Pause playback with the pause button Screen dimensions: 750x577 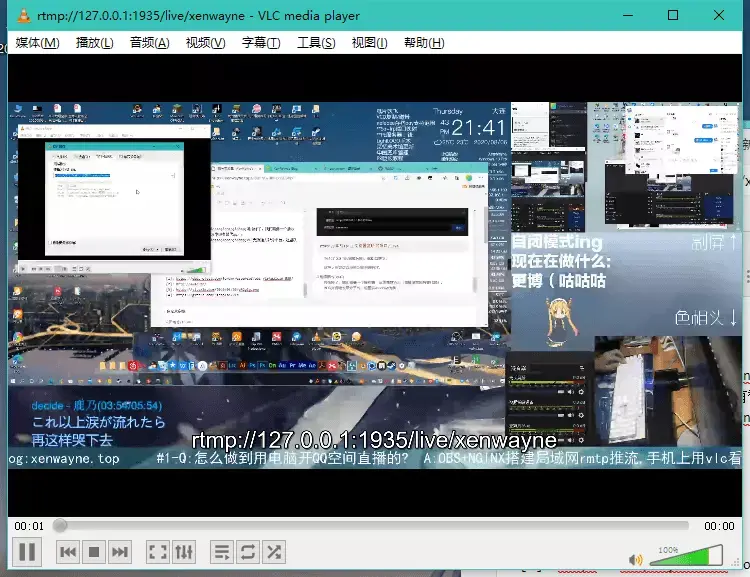[27, 552]
